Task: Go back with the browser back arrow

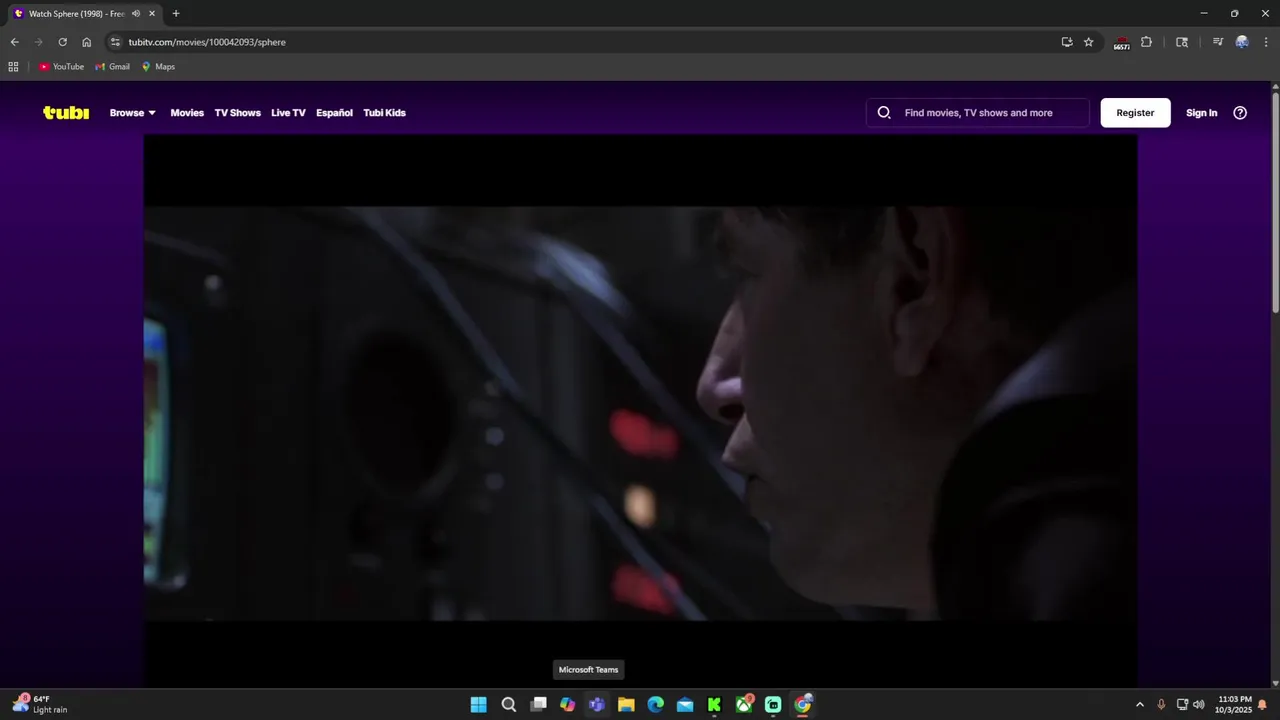Action: point(14,42)
